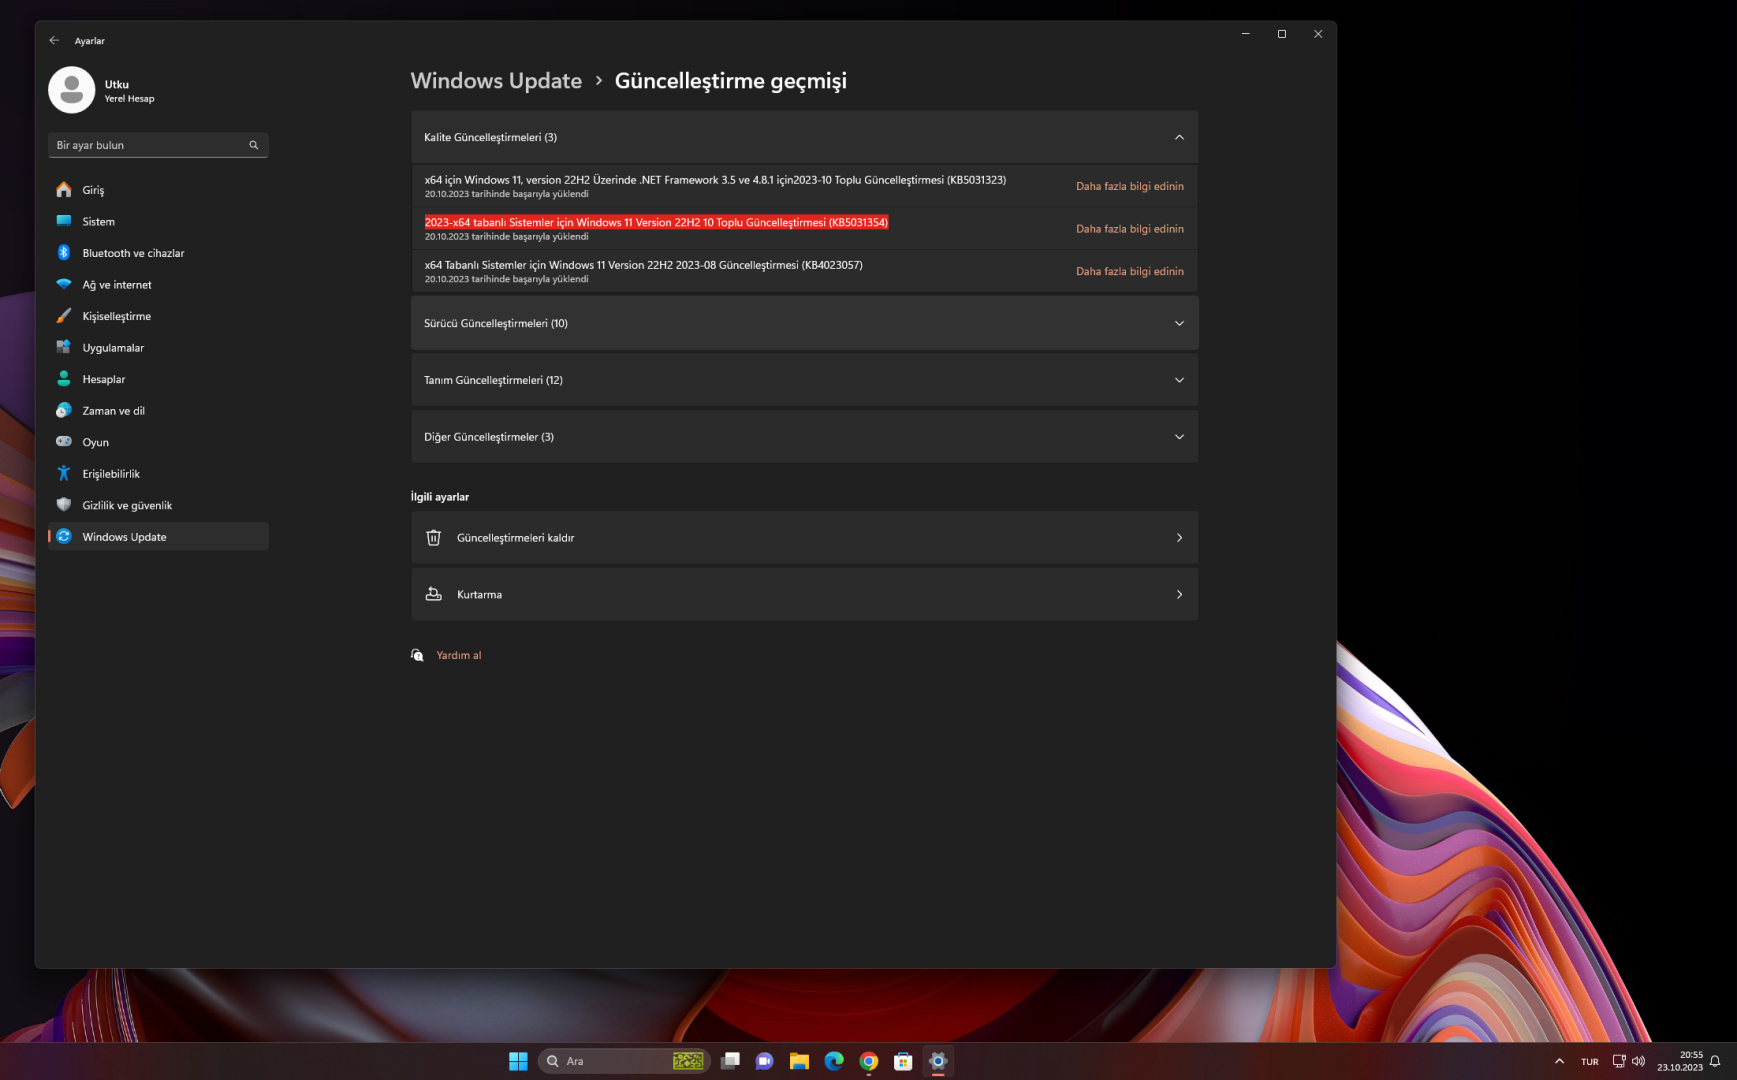Screen dimensions: 1737x1080
Task: Open Kurtarma using its right chevron
Action: click(x=1179, y=594)
